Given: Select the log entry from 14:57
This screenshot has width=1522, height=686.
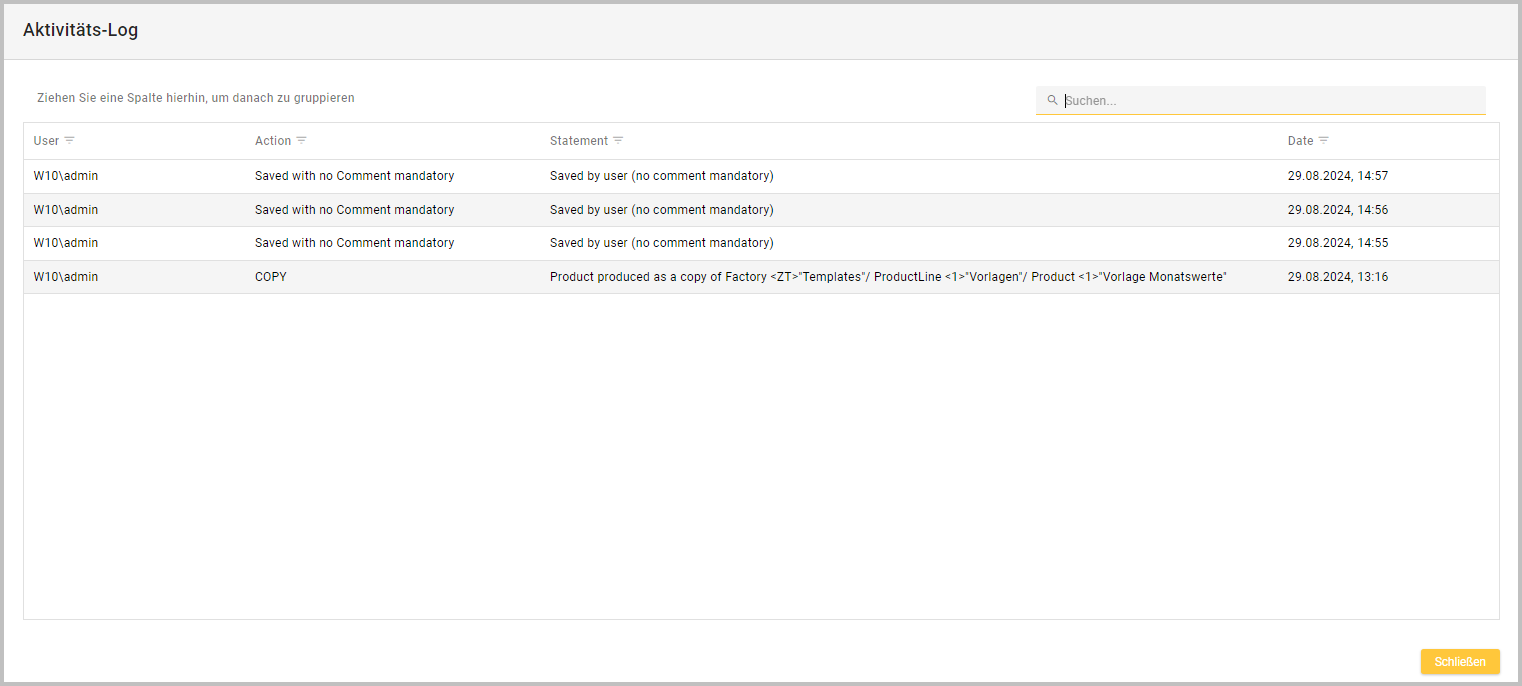Looking at the screenshot, I should [x=760, y=176].
